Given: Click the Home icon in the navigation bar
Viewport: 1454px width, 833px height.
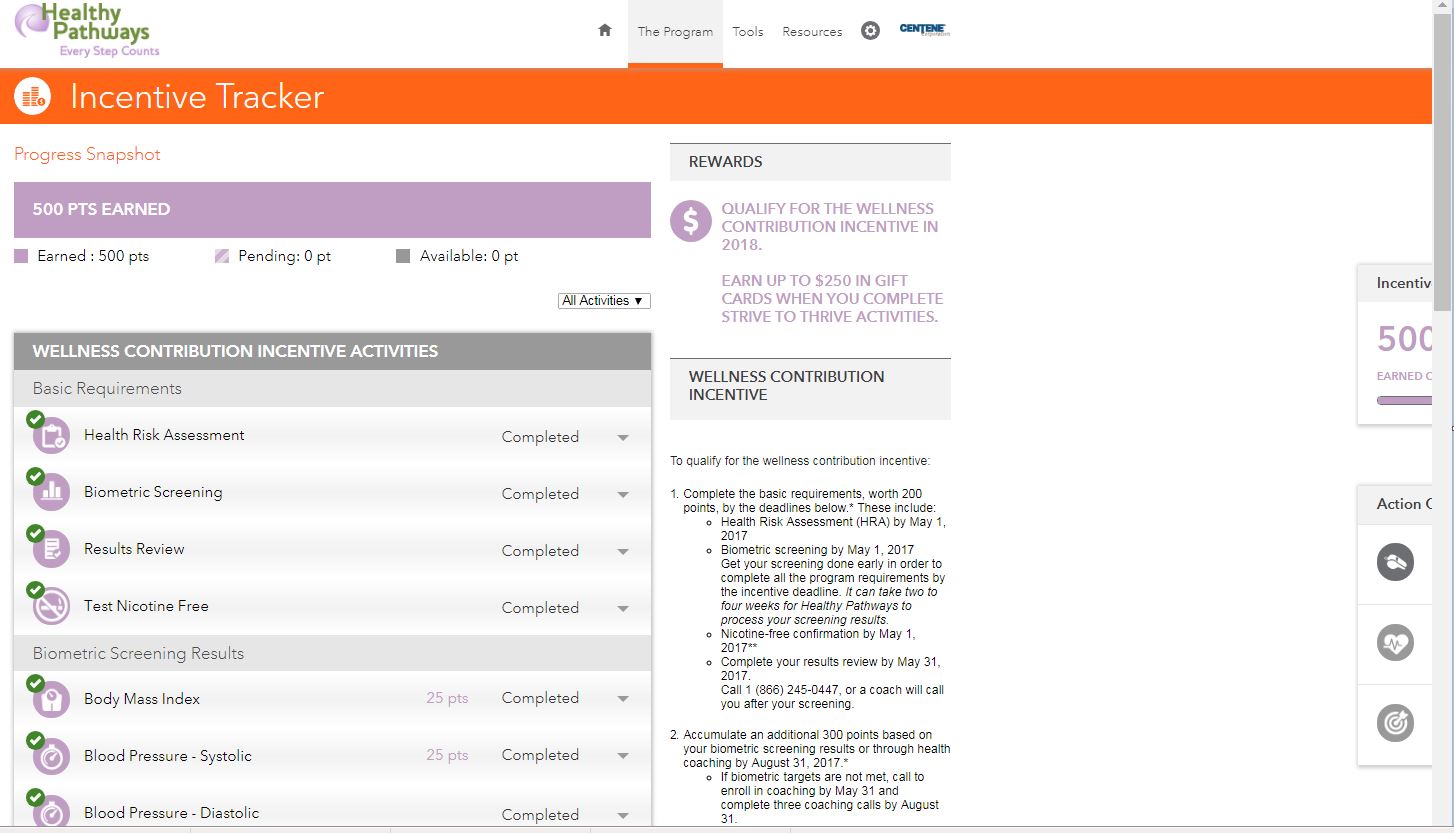Looking at the screenshot, I should click(x=604, y=31).
